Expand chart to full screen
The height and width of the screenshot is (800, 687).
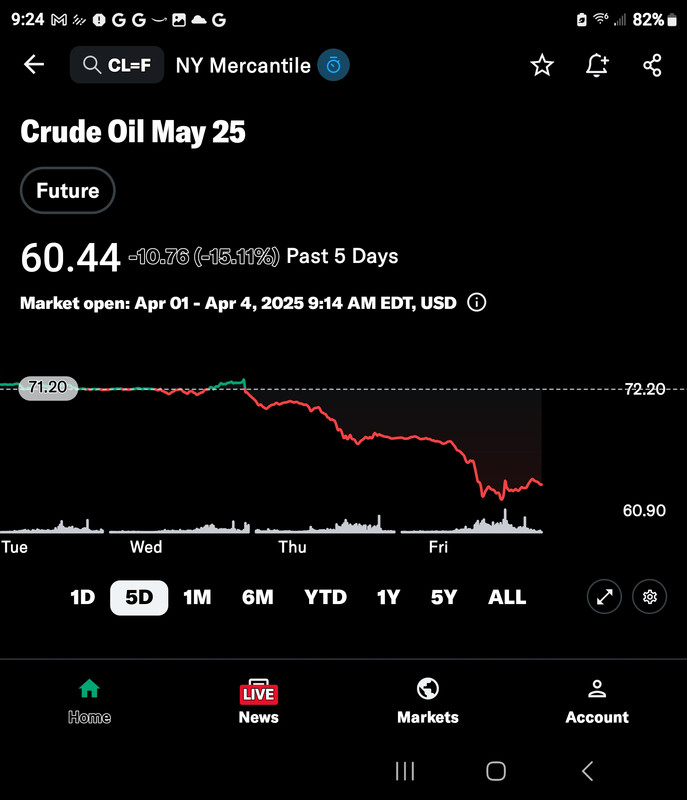604,596
